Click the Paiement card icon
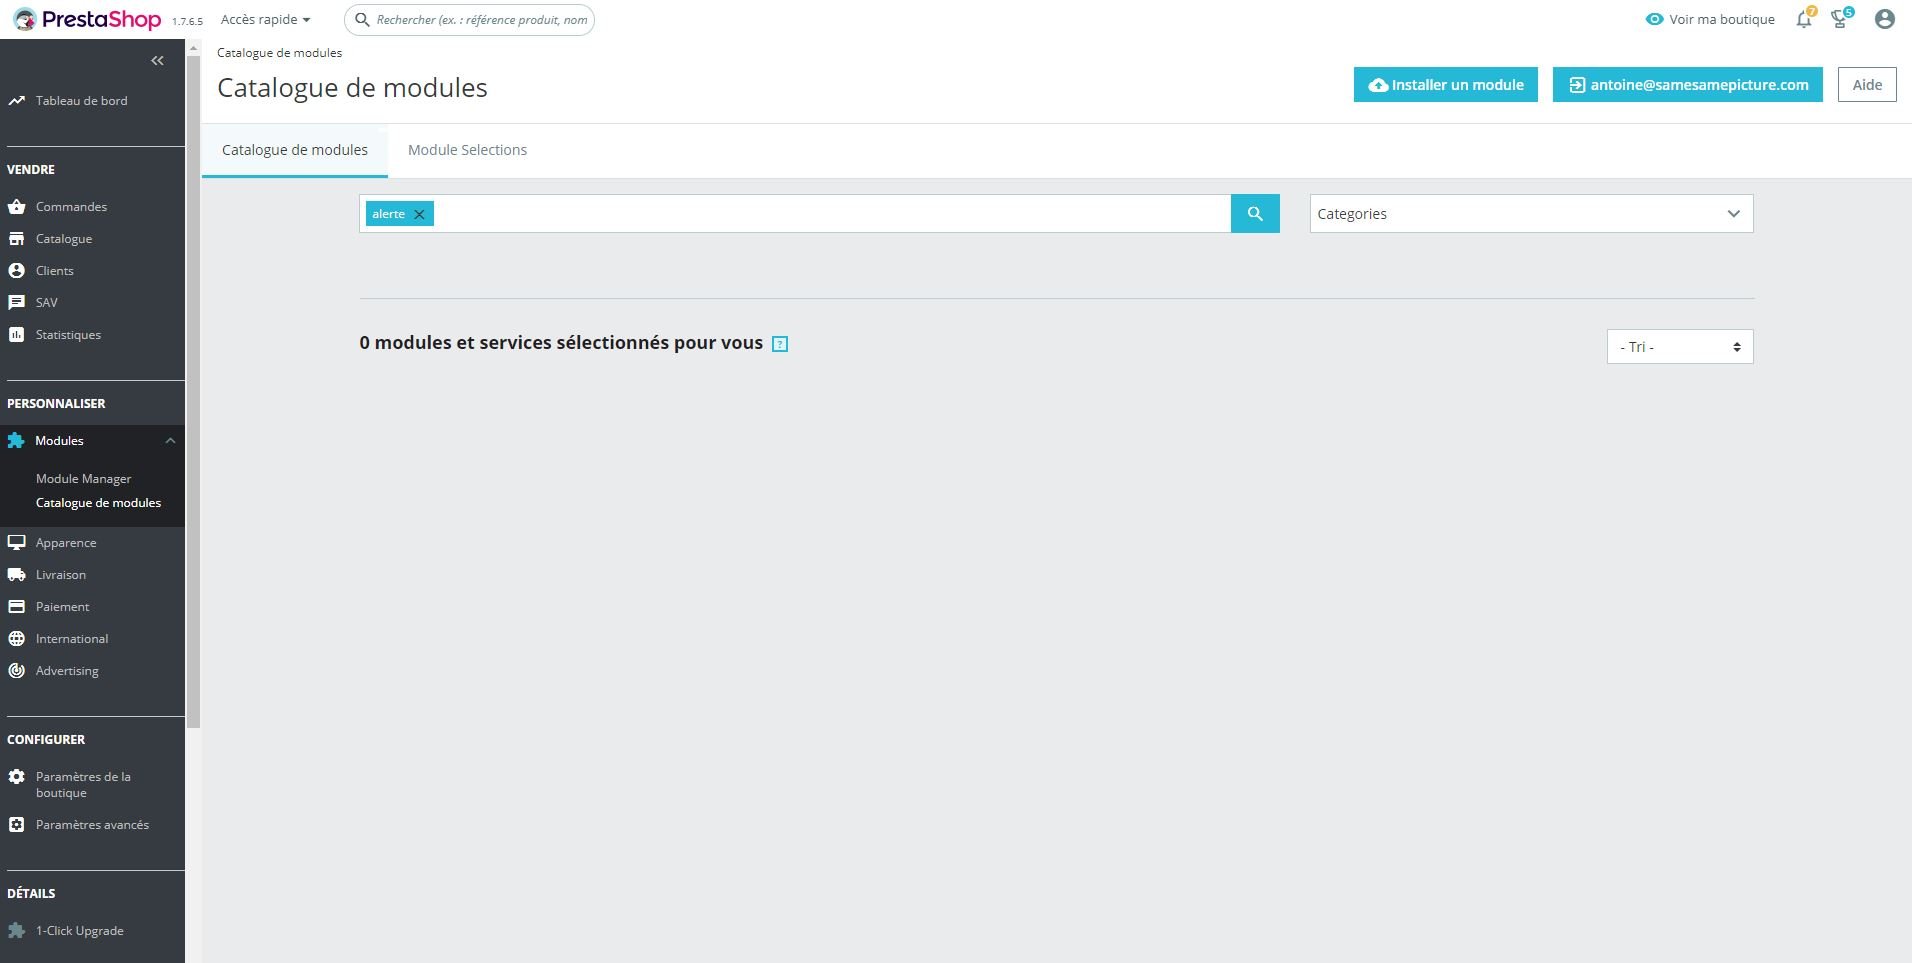 tap(16, 607)
